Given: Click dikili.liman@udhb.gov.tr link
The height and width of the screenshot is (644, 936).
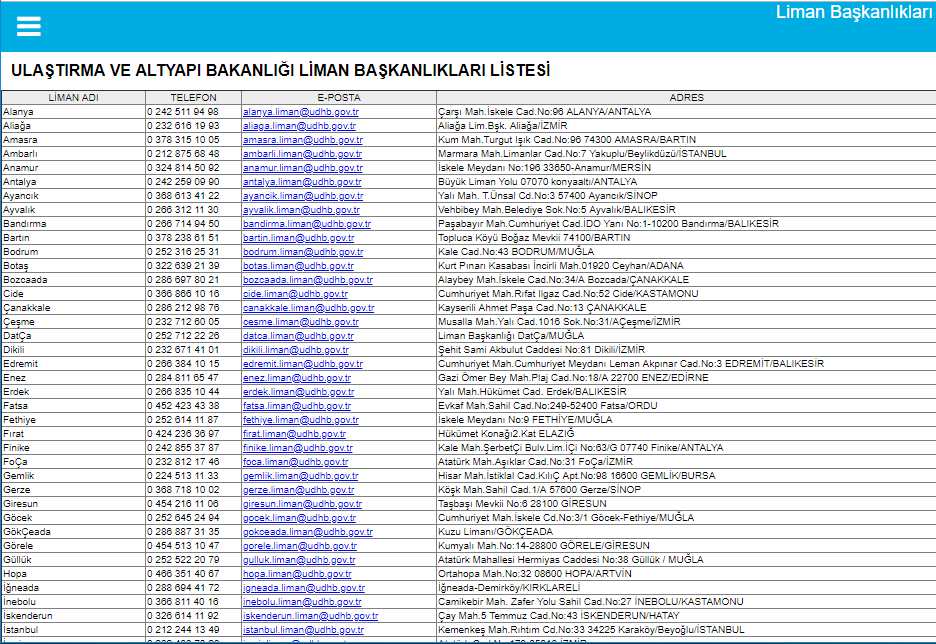Looking at the screenshot, I should (295, 350).
